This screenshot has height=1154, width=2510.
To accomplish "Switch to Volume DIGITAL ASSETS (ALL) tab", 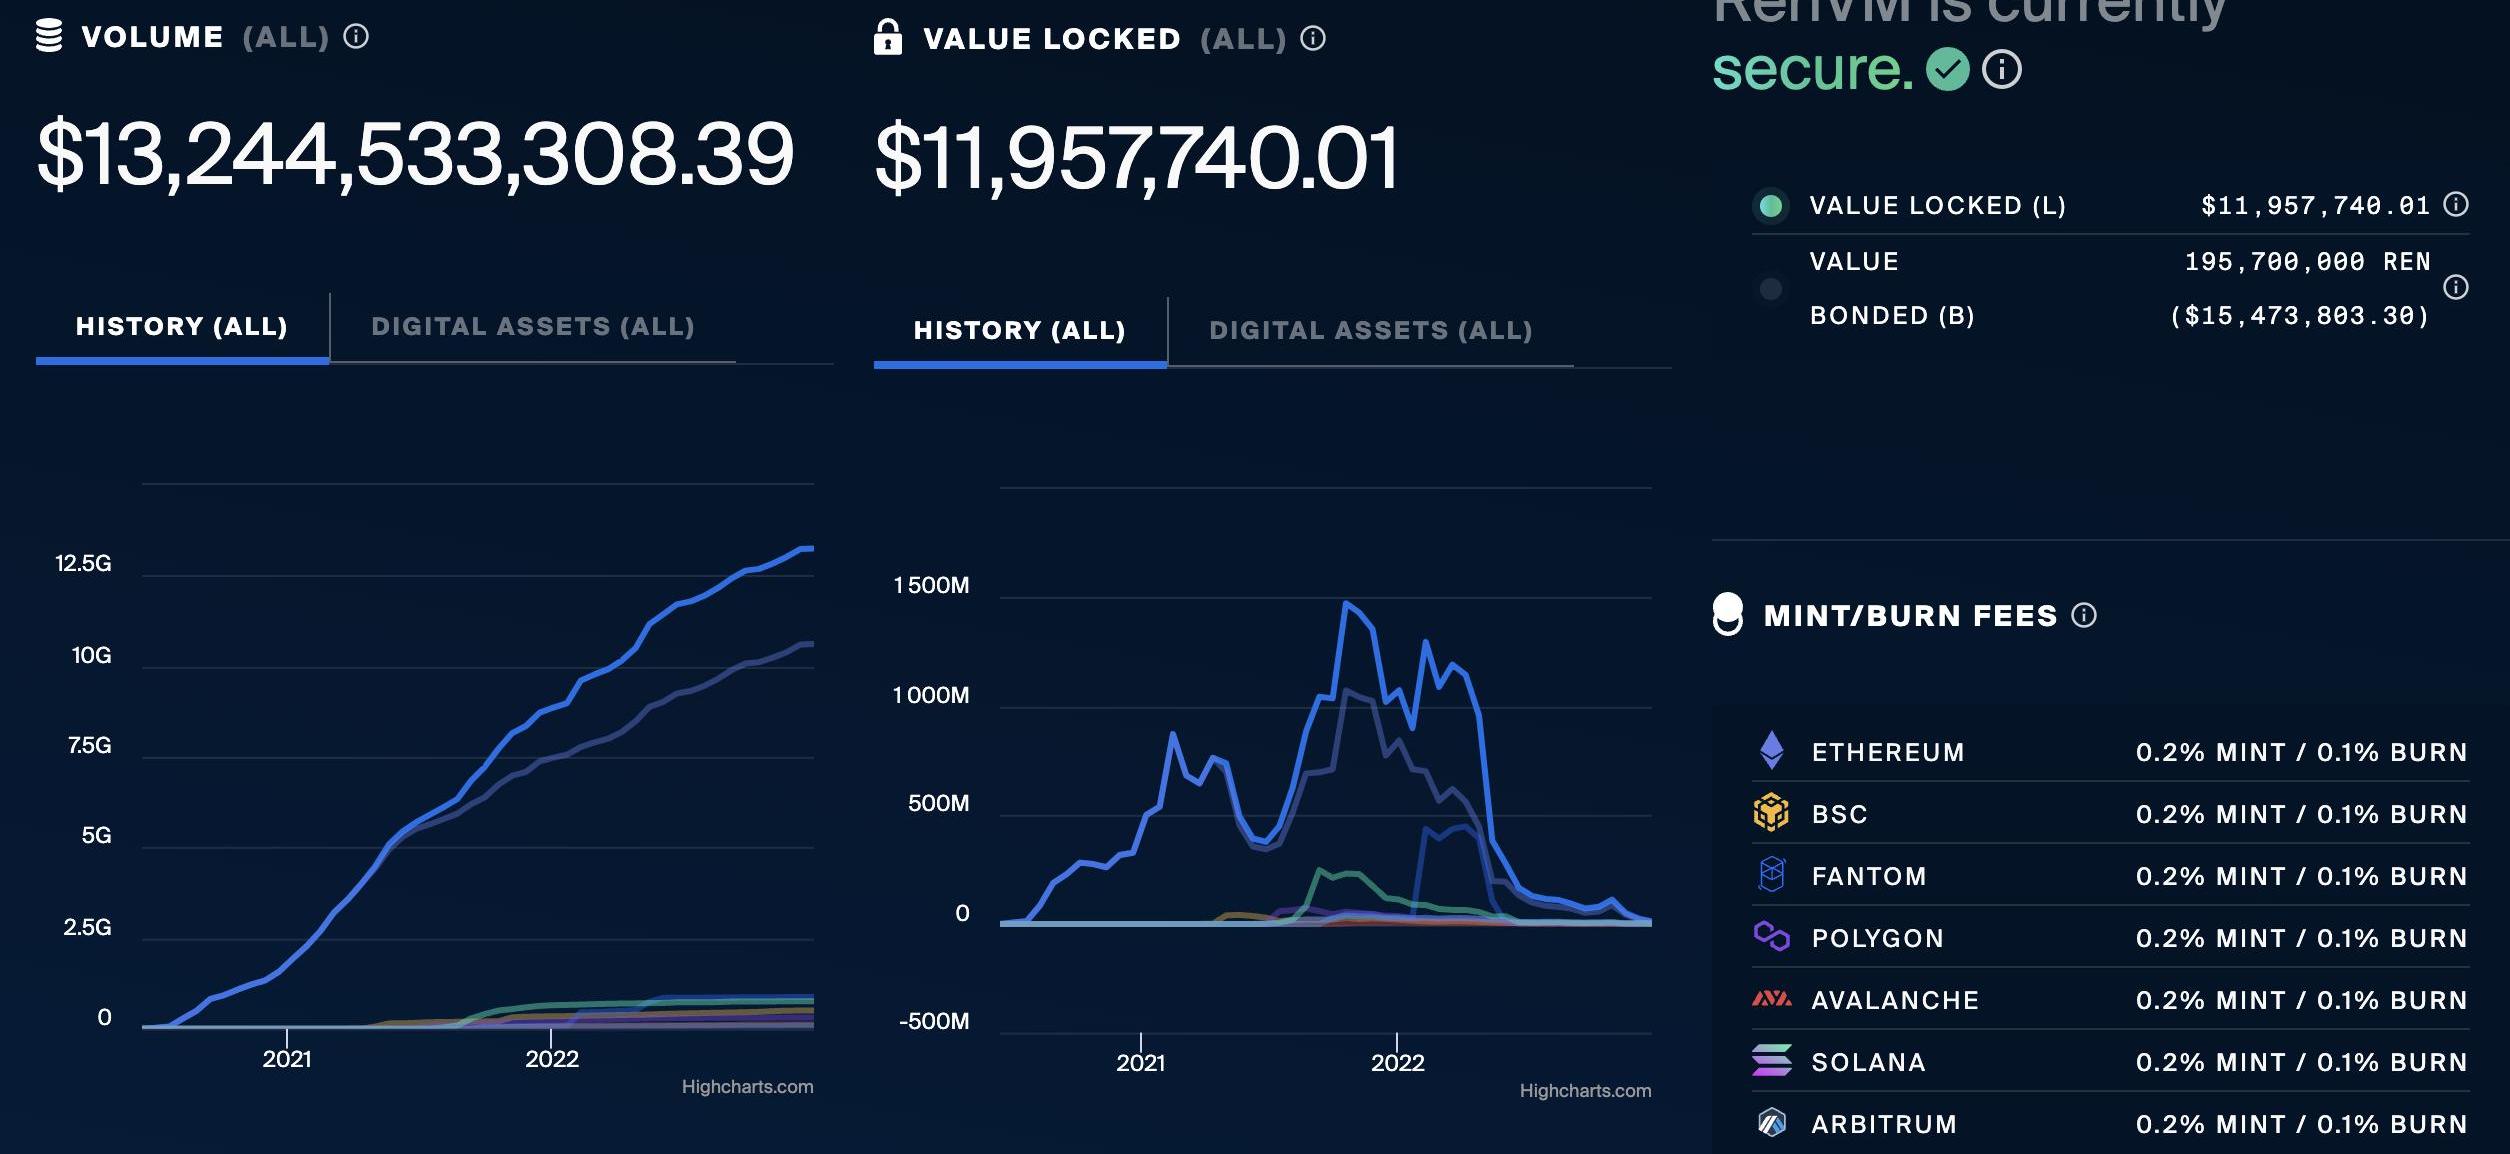I will tap(533, 327).
